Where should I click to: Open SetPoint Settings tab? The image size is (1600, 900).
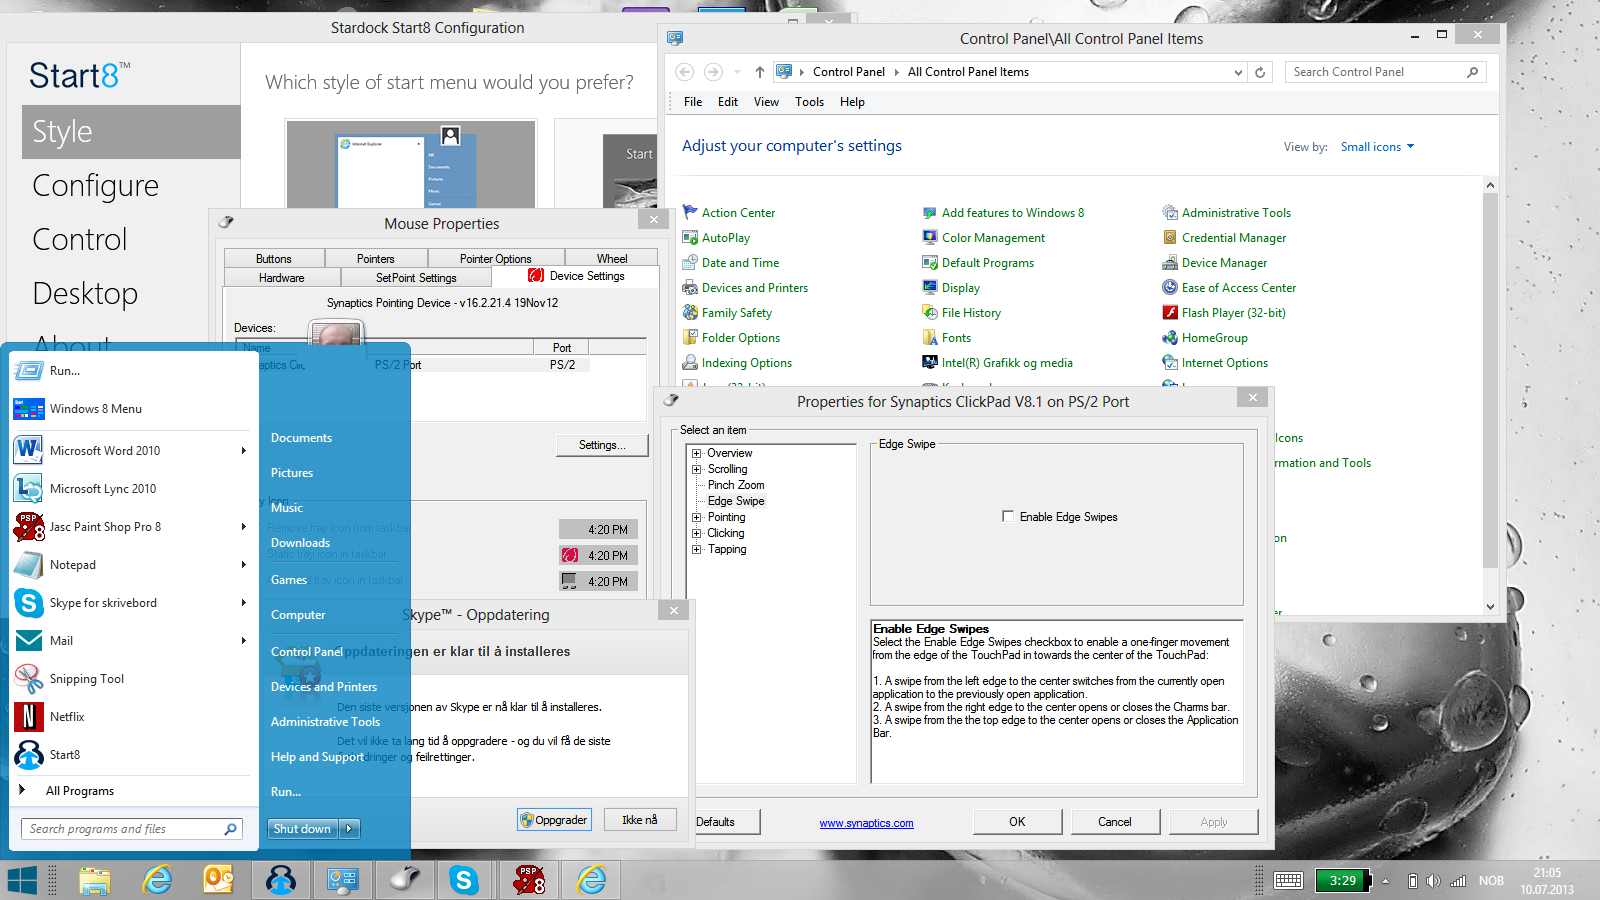[416, 278]
